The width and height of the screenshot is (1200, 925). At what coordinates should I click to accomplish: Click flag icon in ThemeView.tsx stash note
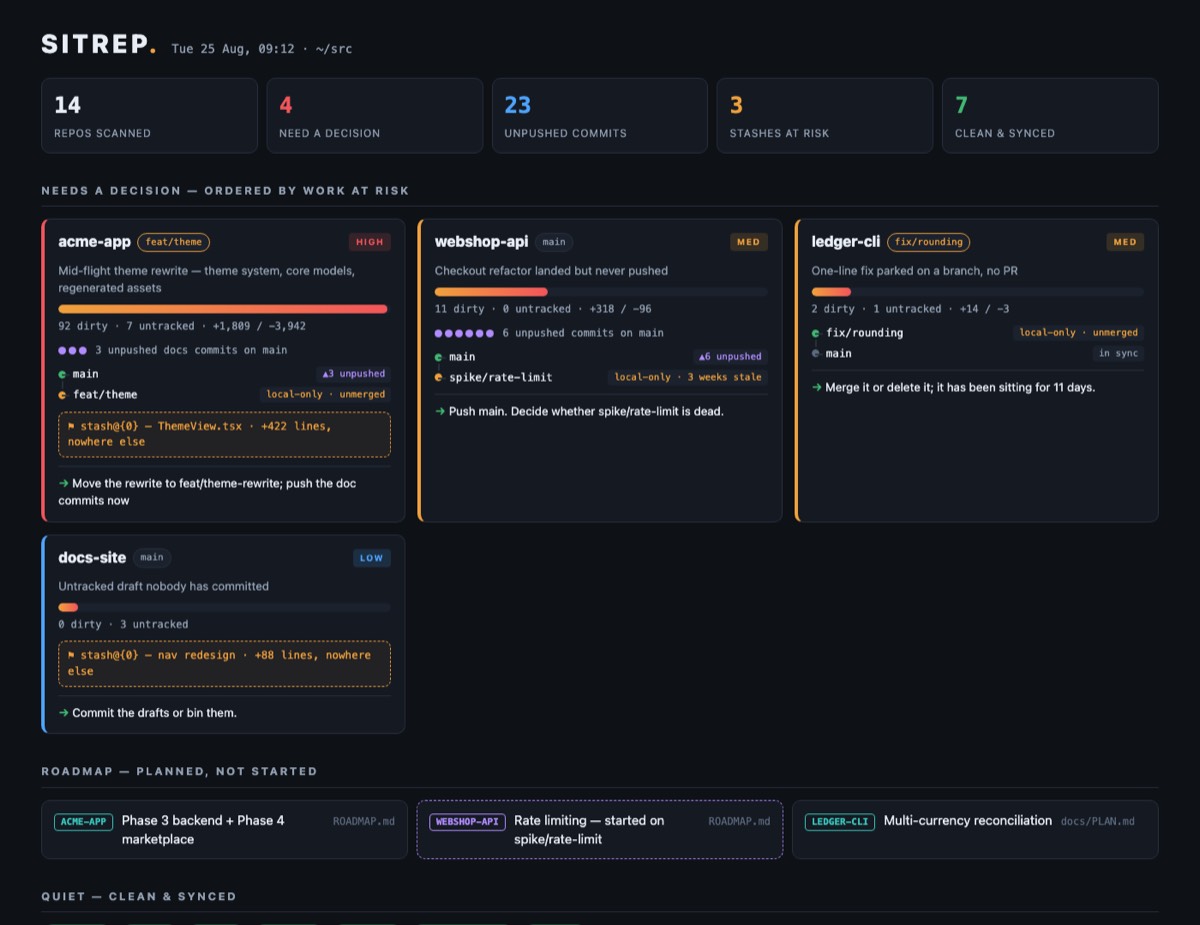point(71,426)
